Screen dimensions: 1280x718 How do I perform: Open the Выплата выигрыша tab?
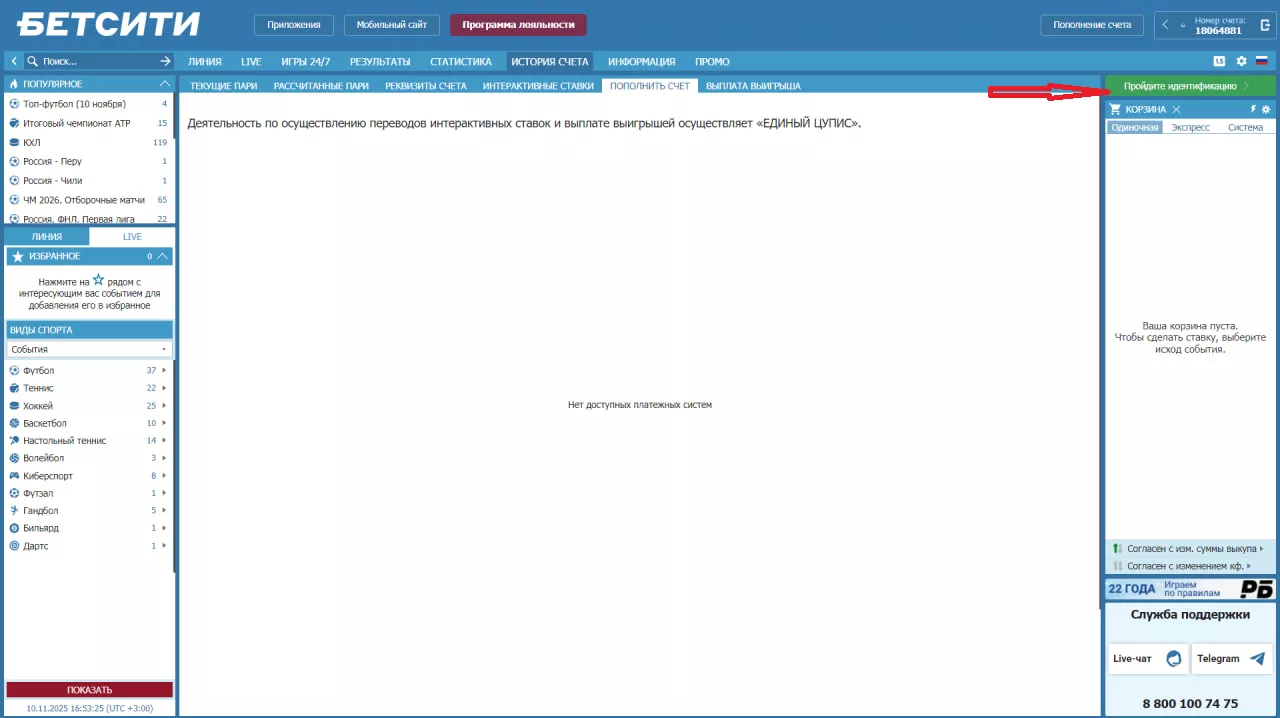click(753, 86)
